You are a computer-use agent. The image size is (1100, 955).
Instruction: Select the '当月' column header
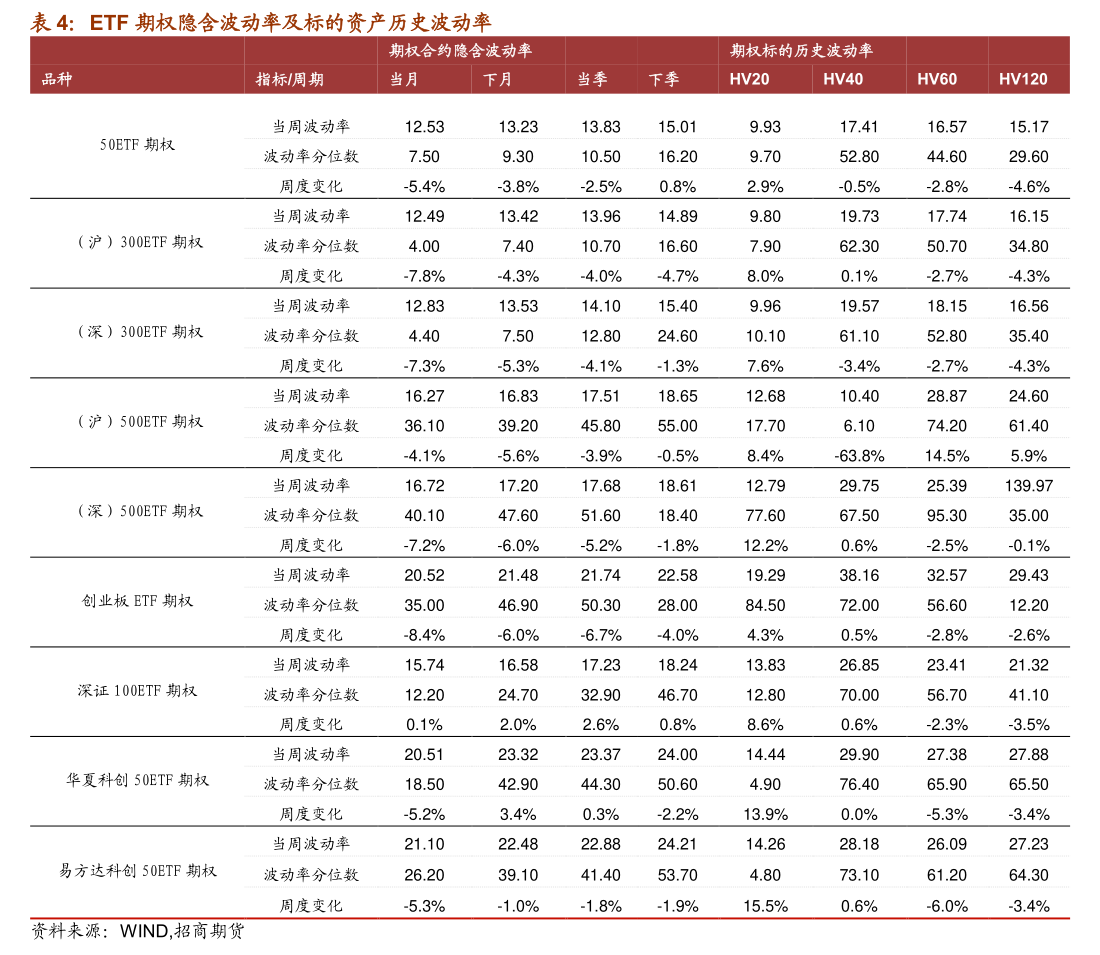(404, 79)
